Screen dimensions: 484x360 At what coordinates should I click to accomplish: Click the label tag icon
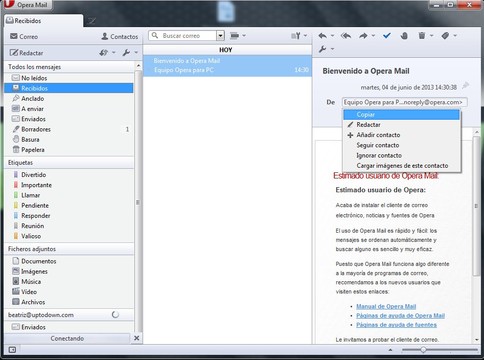click(445, 35)
